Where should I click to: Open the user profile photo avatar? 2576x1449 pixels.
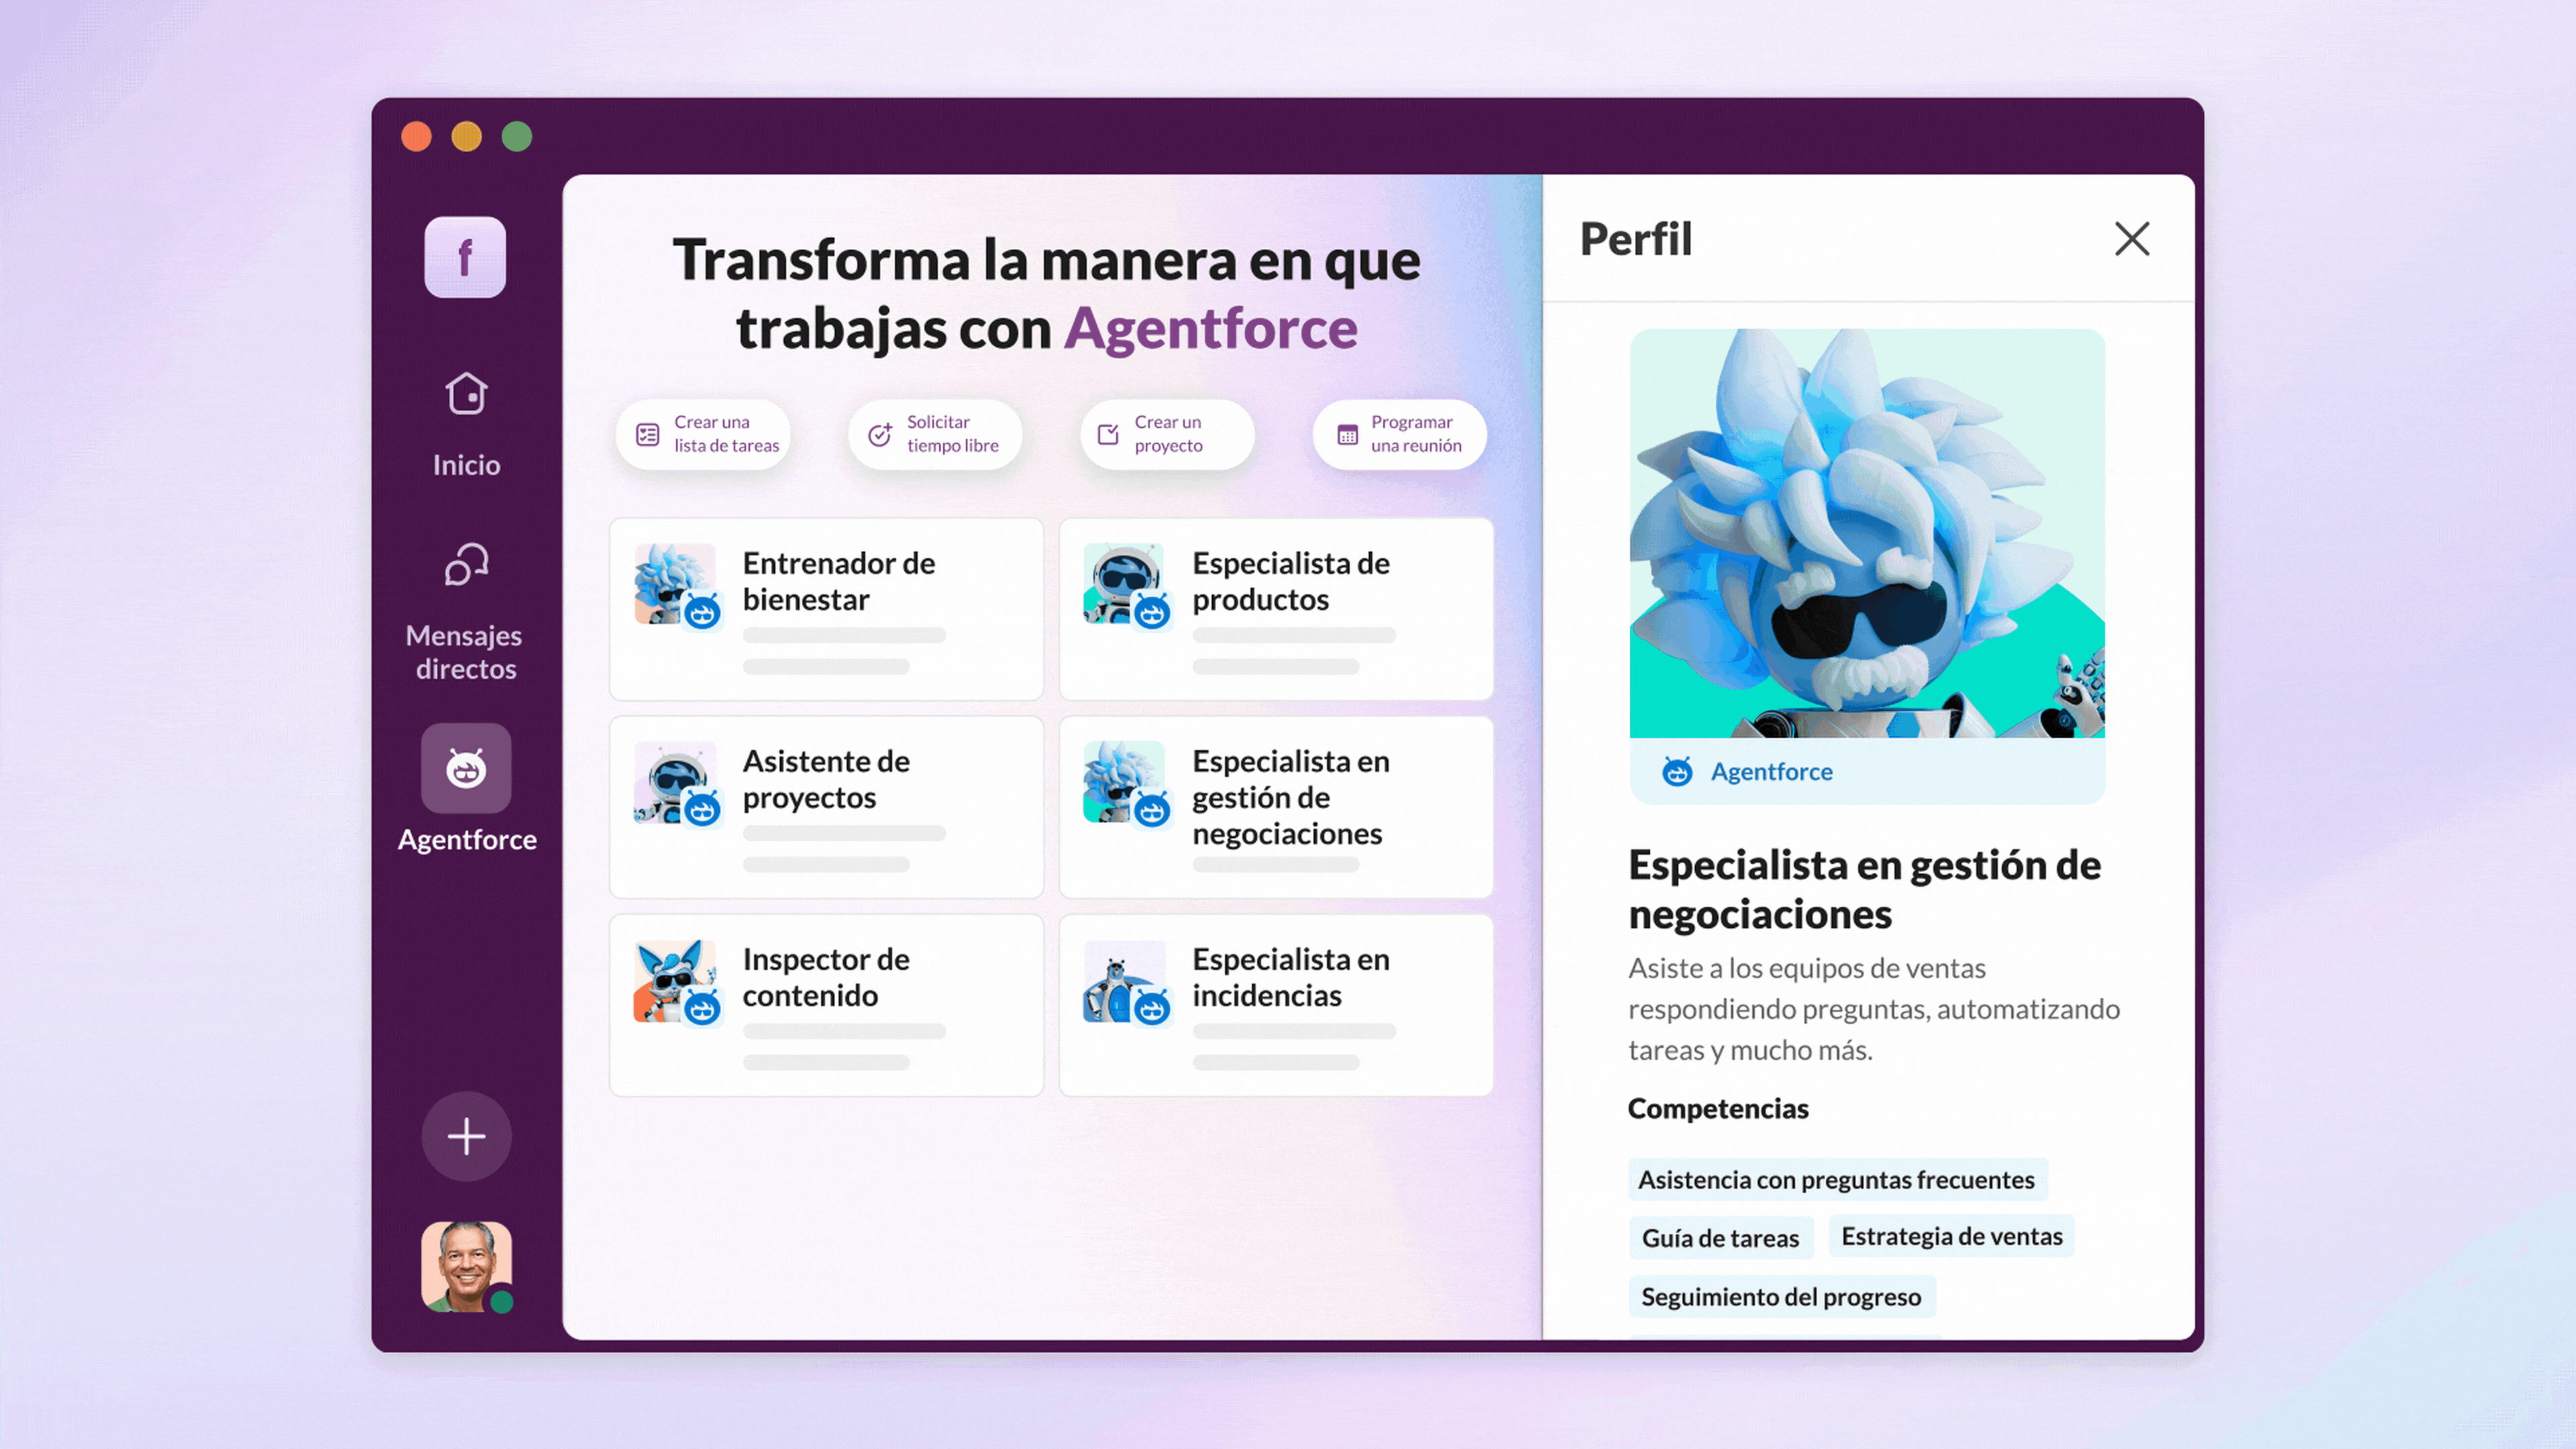click(x=467, y=1266)
